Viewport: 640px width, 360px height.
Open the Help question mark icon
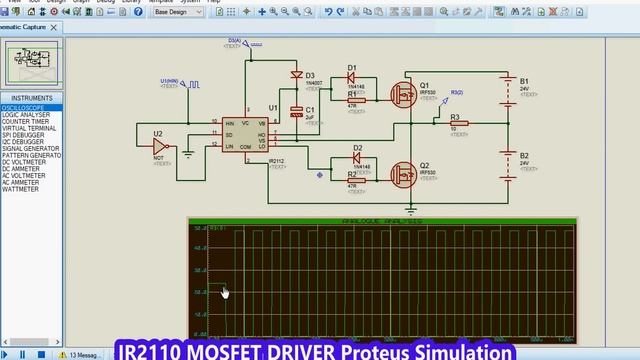pos(138,12)
